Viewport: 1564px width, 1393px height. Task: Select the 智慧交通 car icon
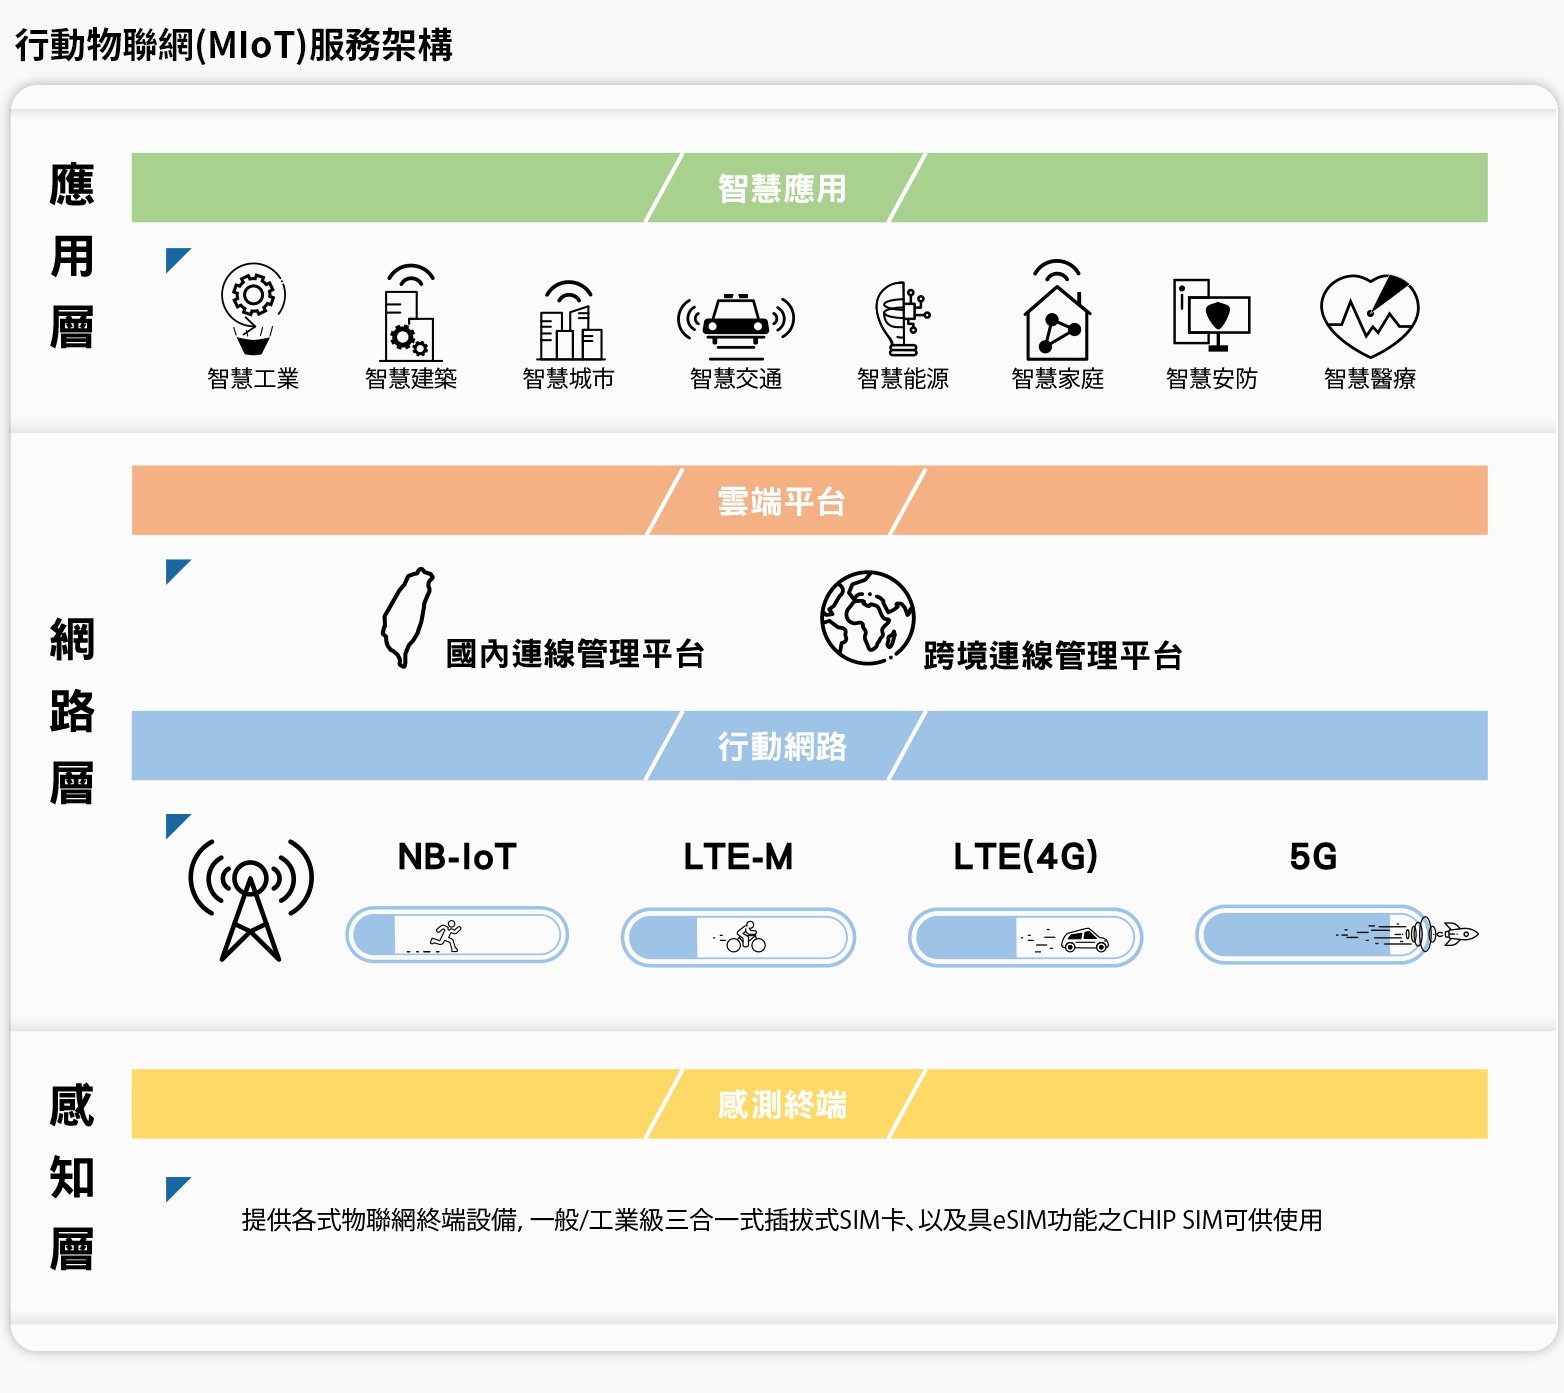(x=736, y=326)
